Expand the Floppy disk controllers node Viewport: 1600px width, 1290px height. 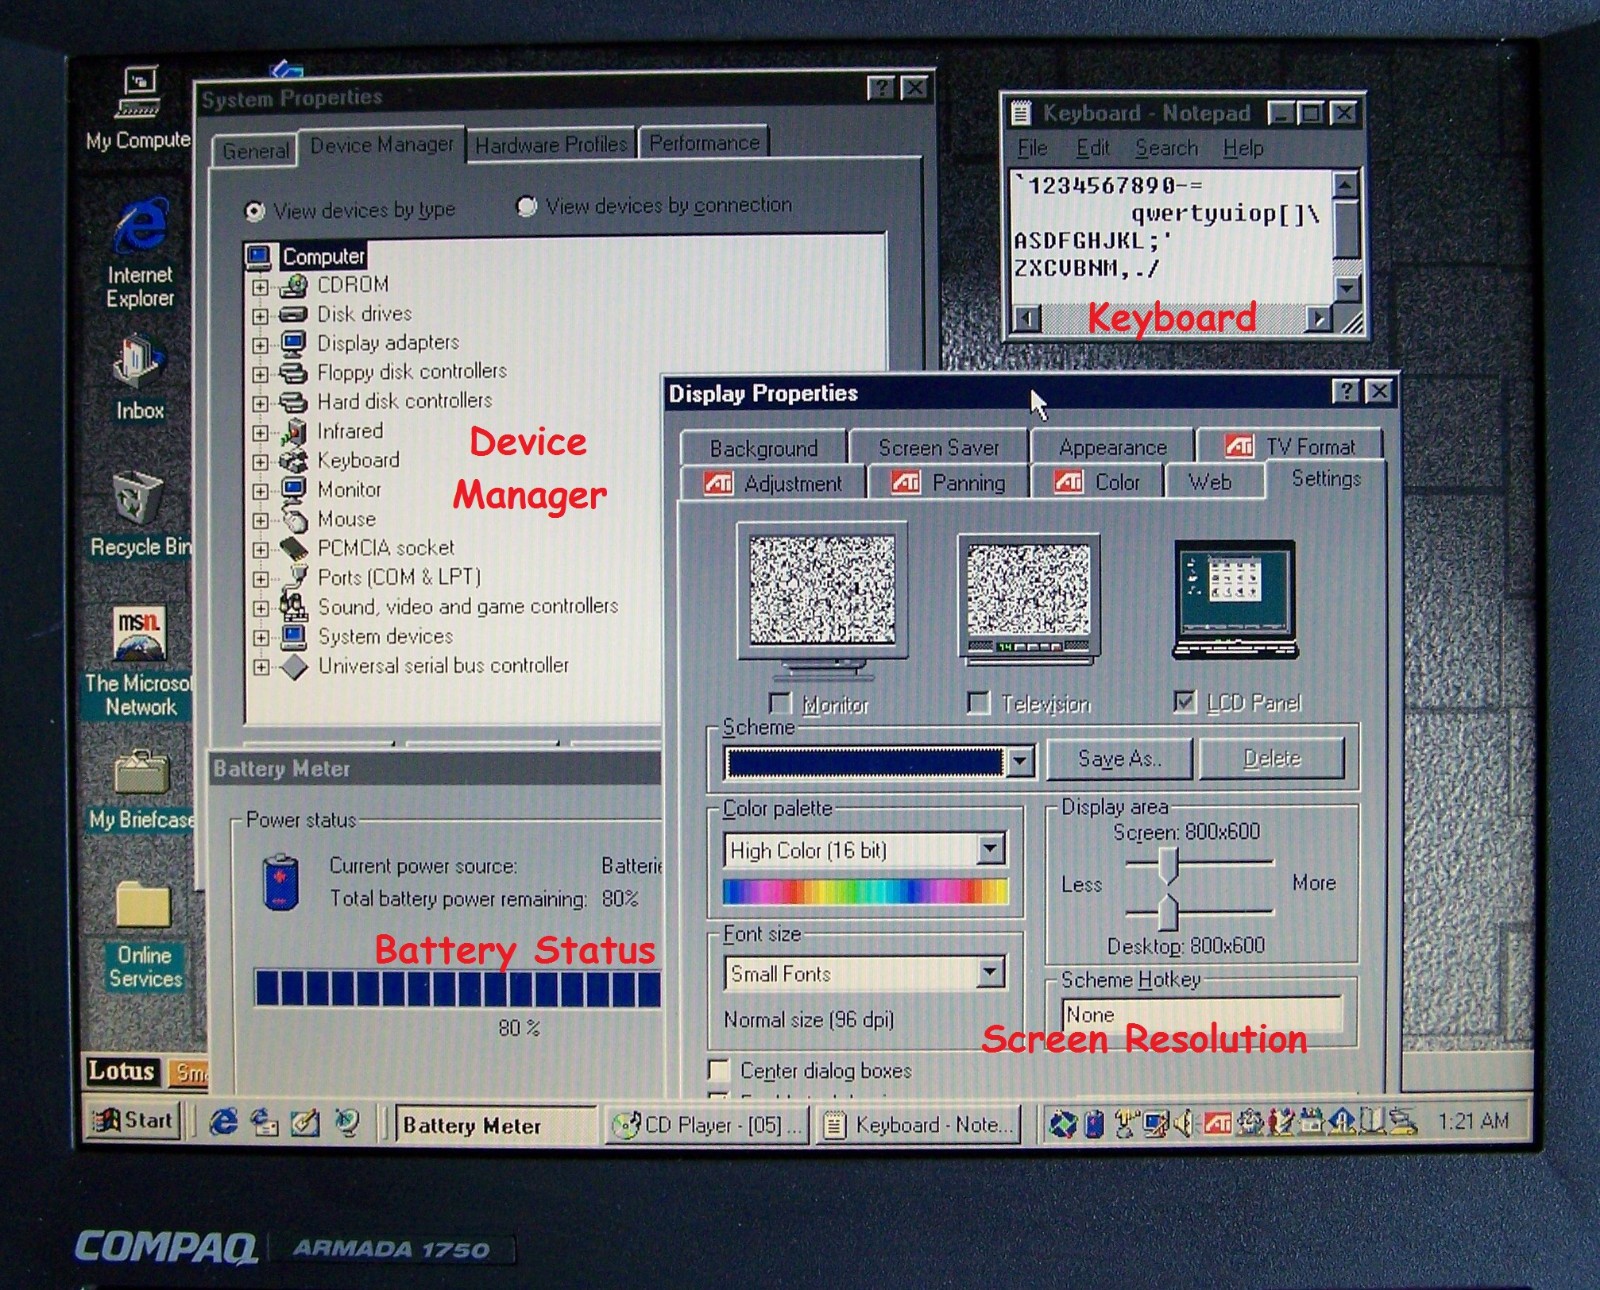coord(260,375)
